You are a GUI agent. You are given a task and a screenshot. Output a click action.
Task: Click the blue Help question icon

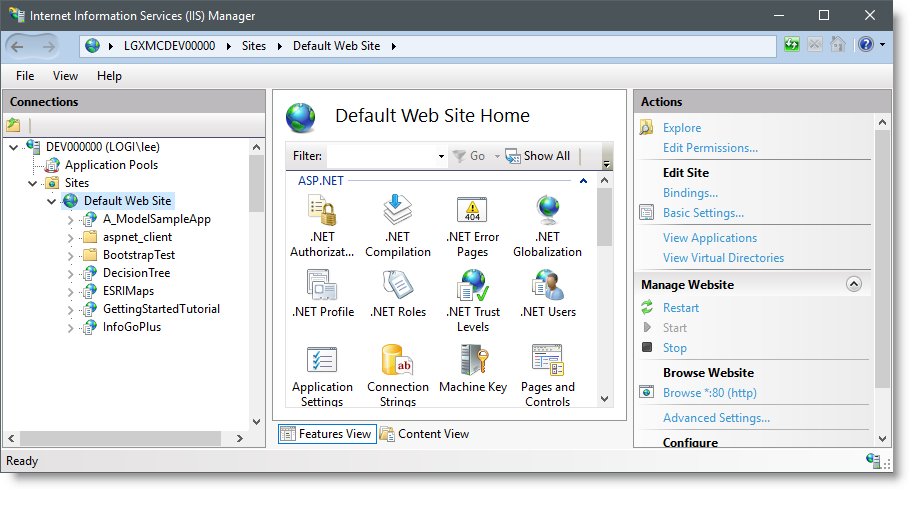866,45
